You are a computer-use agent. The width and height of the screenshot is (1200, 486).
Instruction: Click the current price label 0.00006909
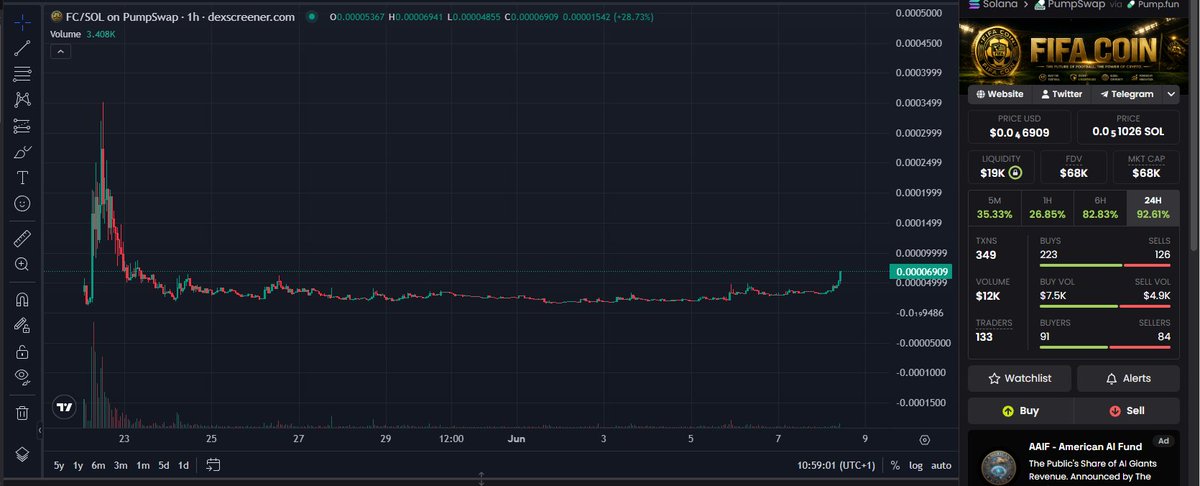click(x=920, y=272)
